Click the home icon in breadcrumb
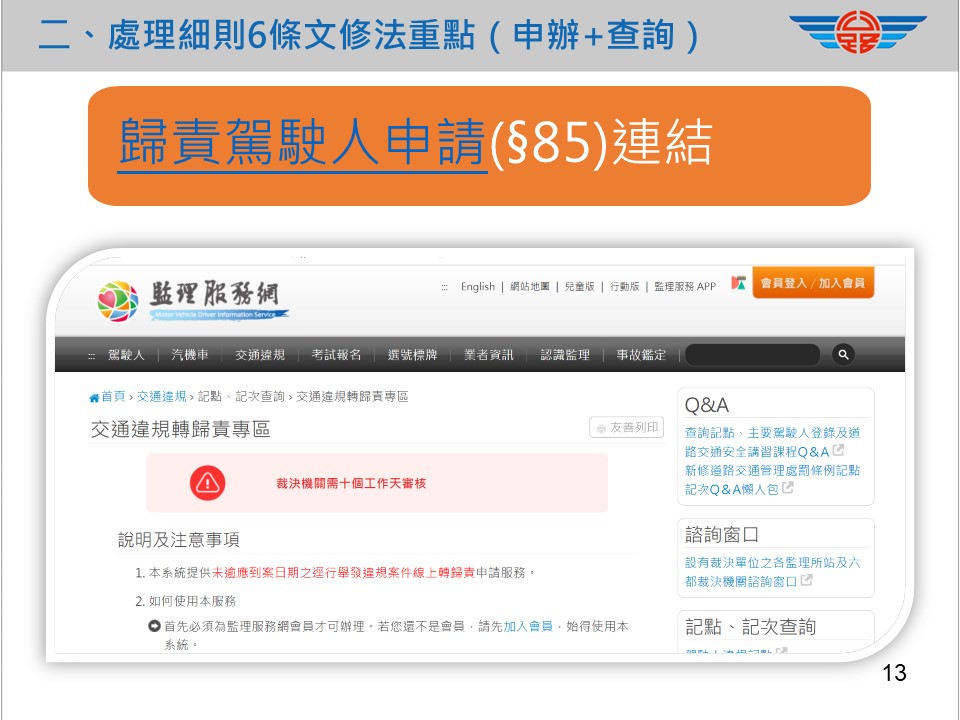960x720 pixels. coord(94,398)
